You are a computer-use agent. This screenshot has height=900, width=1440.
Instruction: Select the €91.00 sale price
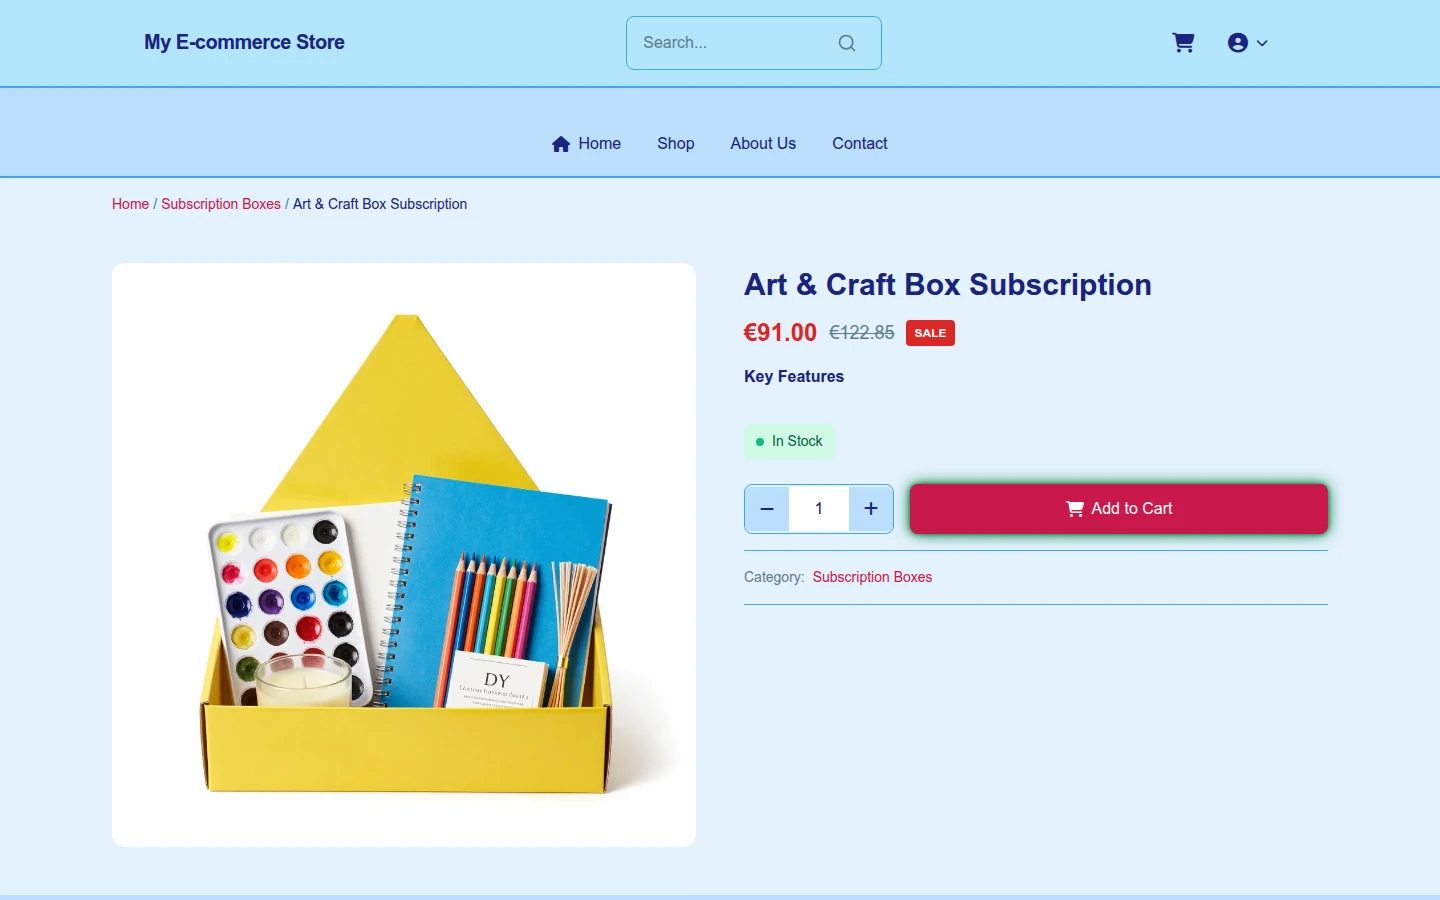[780, 332]
